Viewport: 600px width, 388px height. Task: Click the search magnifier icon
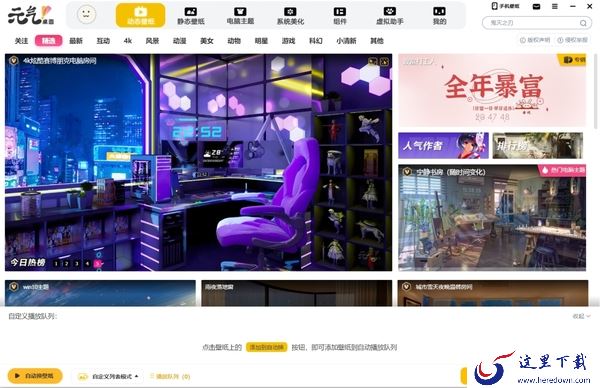click(x=583, y=23)
